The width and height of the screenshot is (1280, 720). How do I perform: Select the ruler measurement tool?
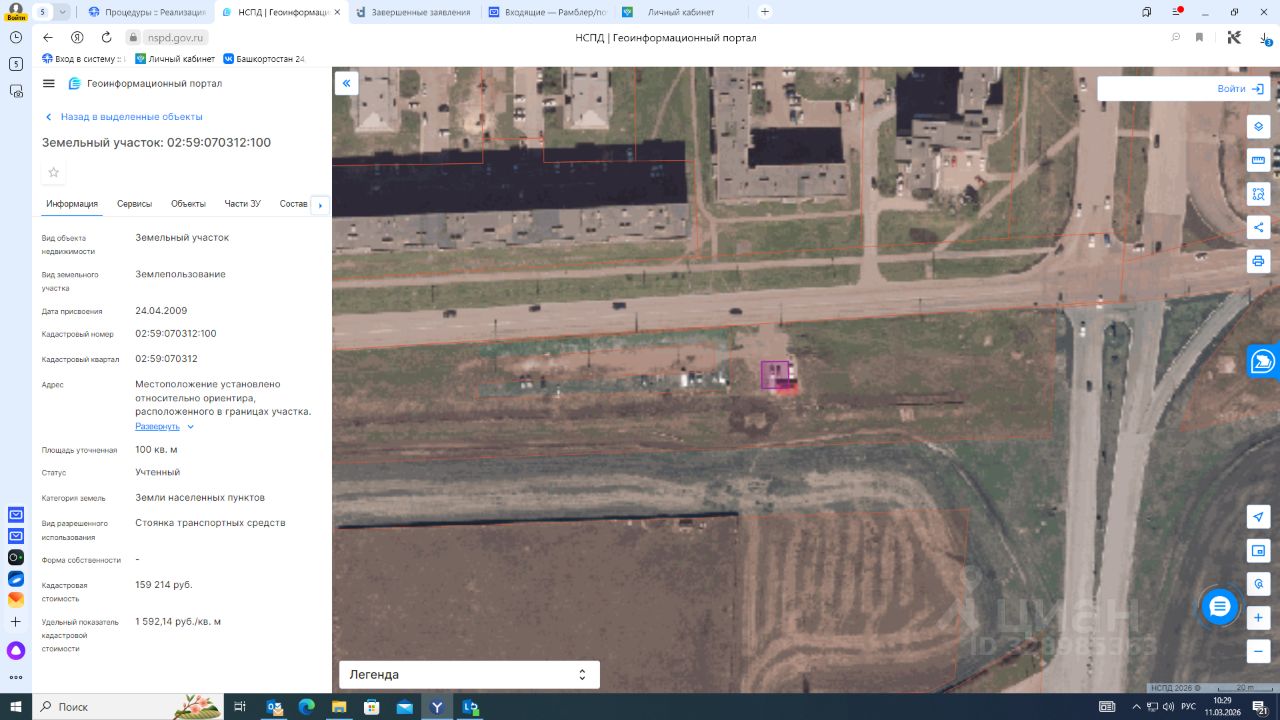pyautogui.click(x=1258, y=160)
